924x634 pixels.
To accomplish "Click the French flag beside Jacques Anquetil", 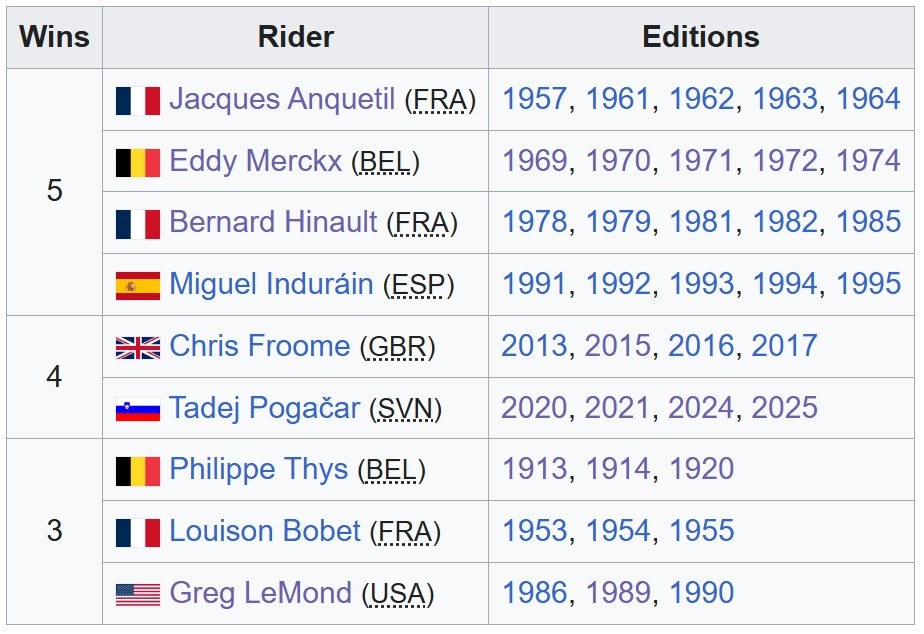I will (x=137, y=100).
